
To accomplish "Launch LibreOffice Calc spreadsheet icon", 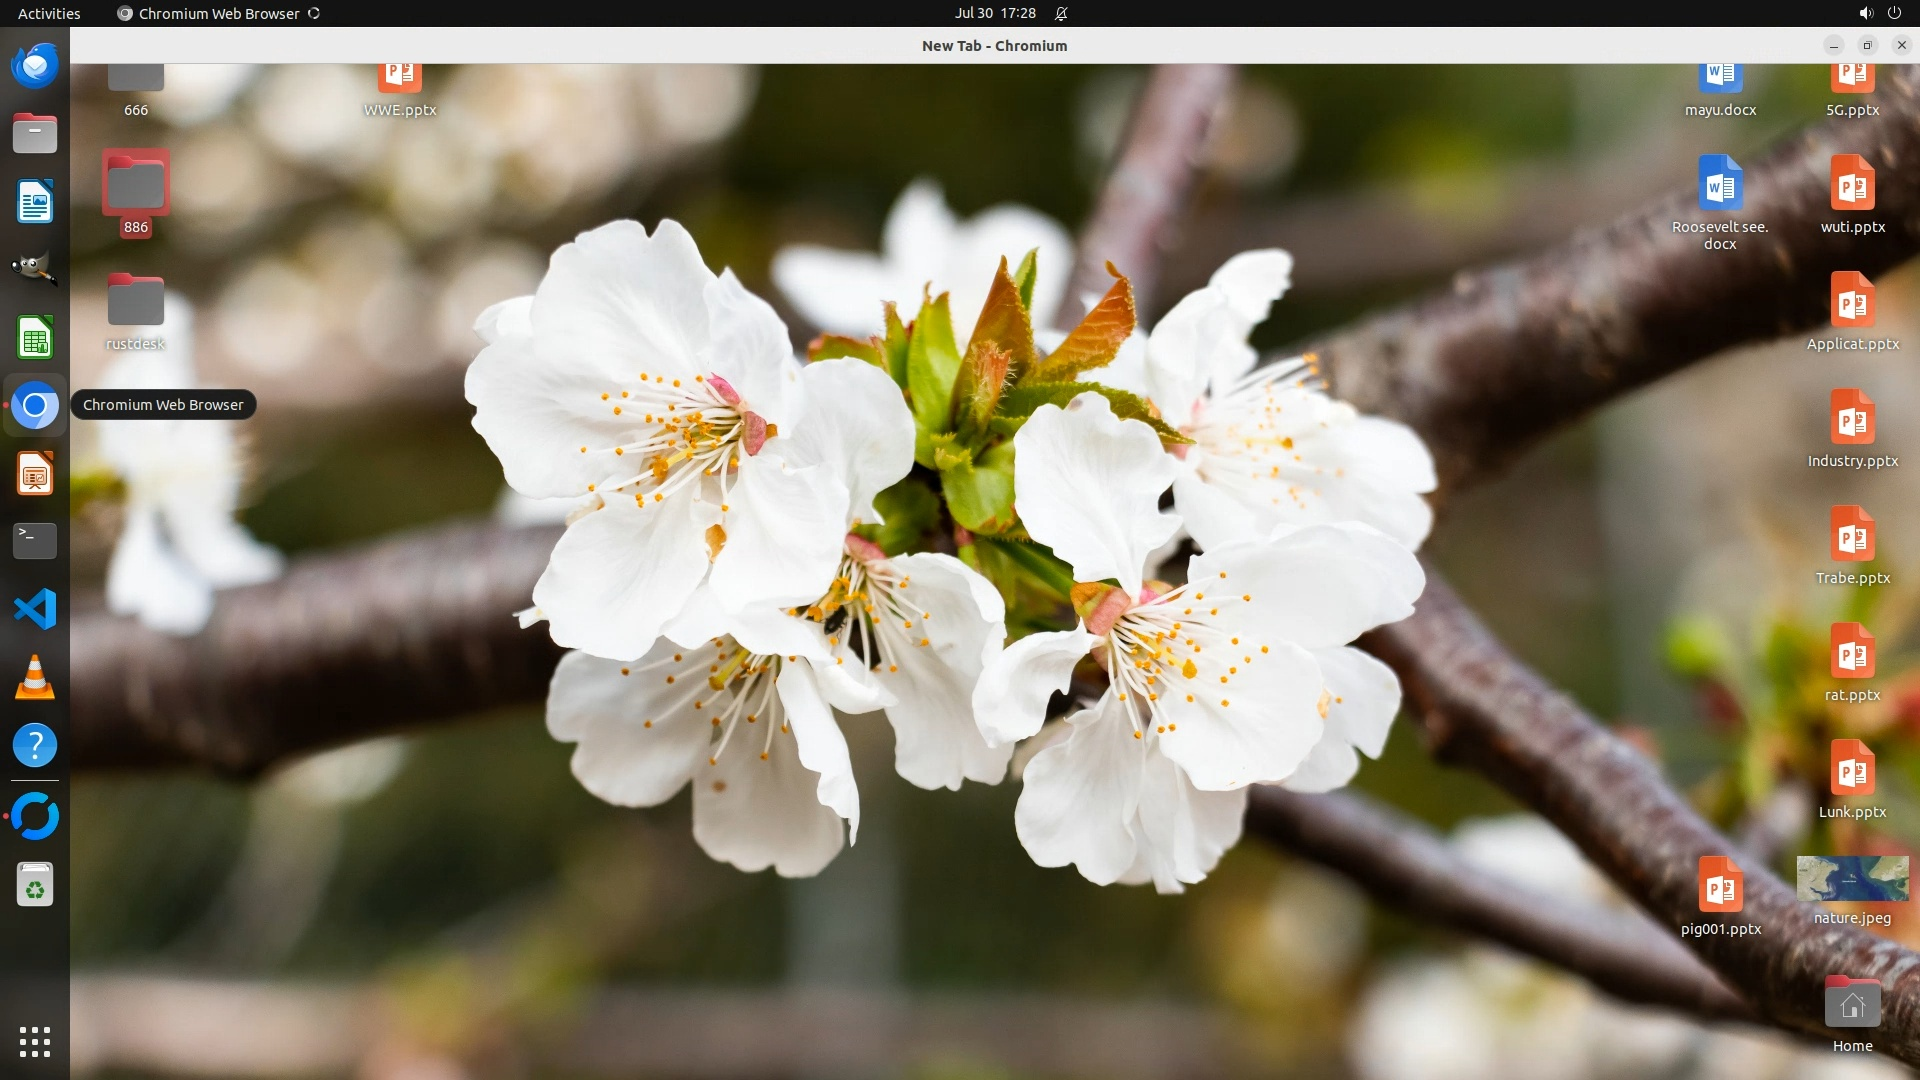I will pyautogui.click(x=35, y=338).
